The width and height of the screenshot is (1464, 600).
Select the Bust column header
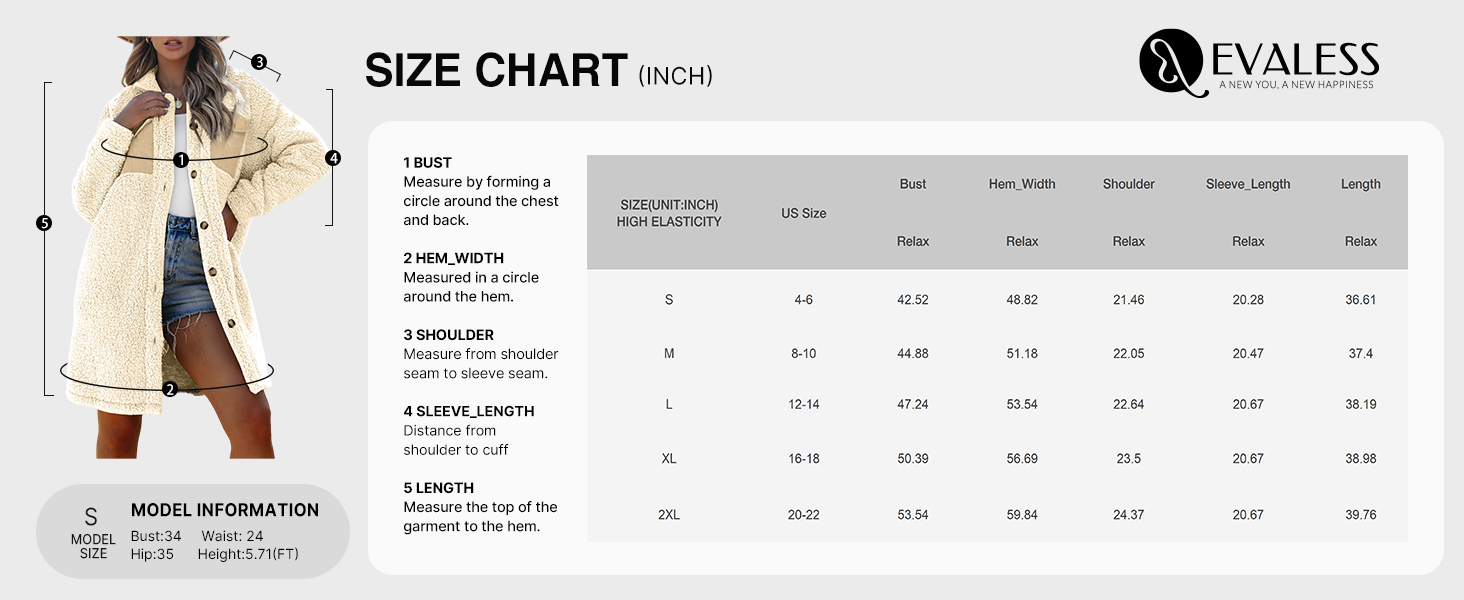tap(913, 184)
